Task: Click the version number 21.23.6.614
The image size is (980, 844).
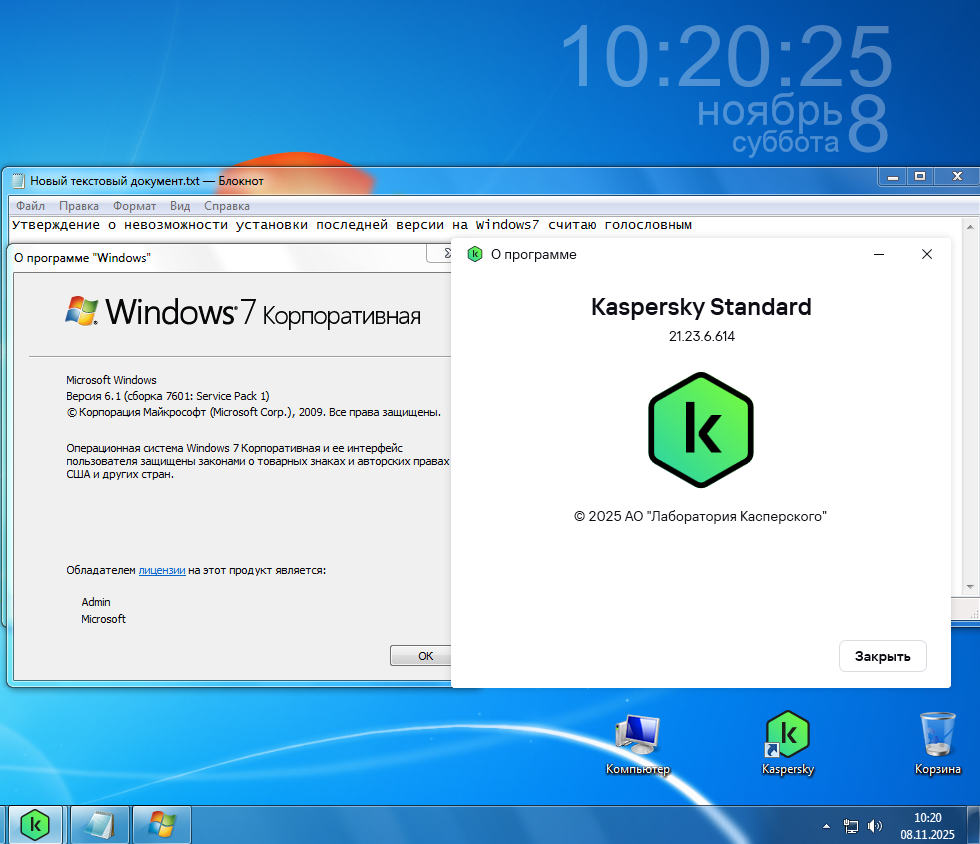Action: click(x=702, y=336)
